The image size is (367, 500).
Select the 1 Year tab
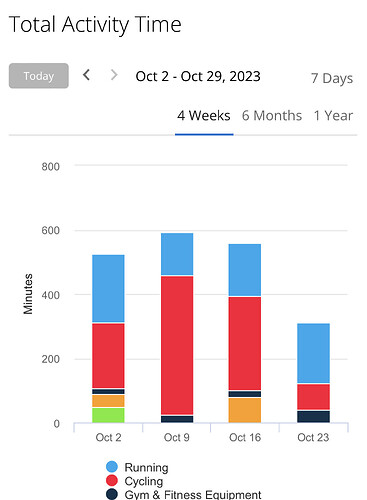click(333, 116)
